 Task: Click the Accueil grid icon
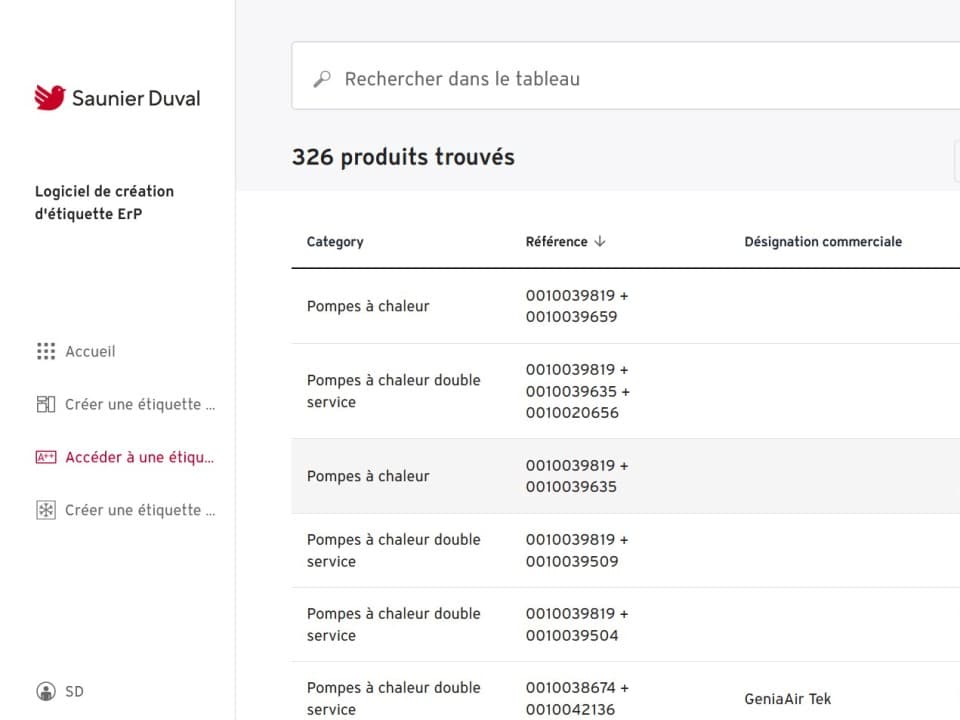pyautogui.click(x=46, y=351)
